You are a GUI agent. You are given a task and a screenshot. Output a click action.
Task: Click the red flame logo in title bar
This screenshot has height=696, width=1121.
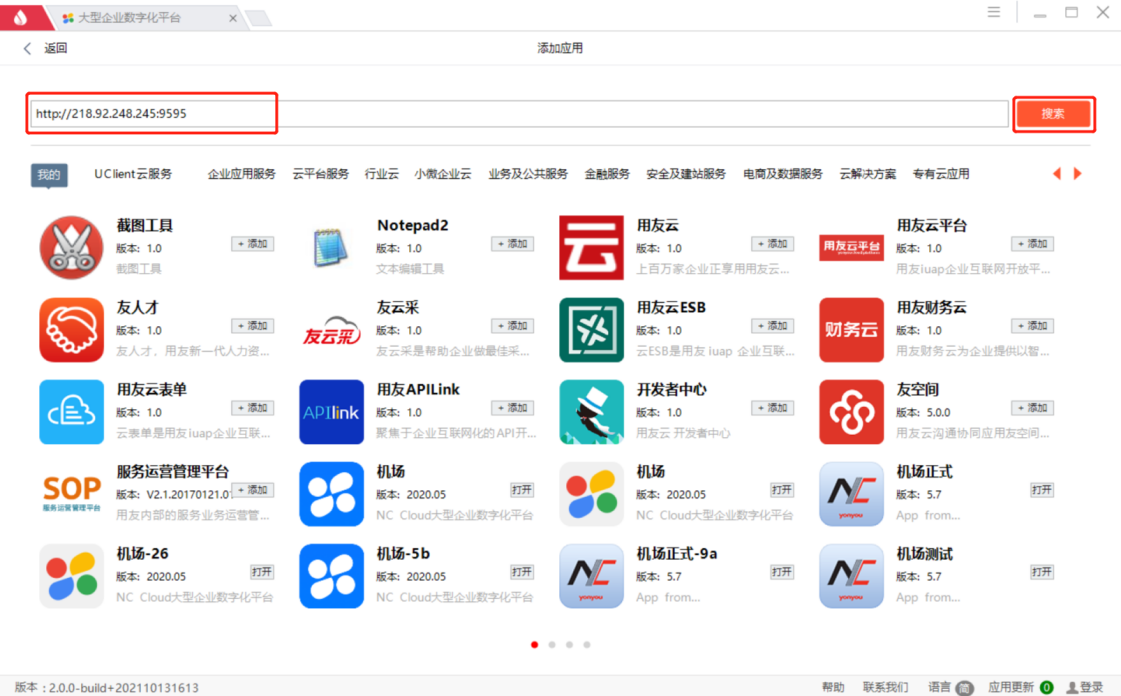[20, 17]
